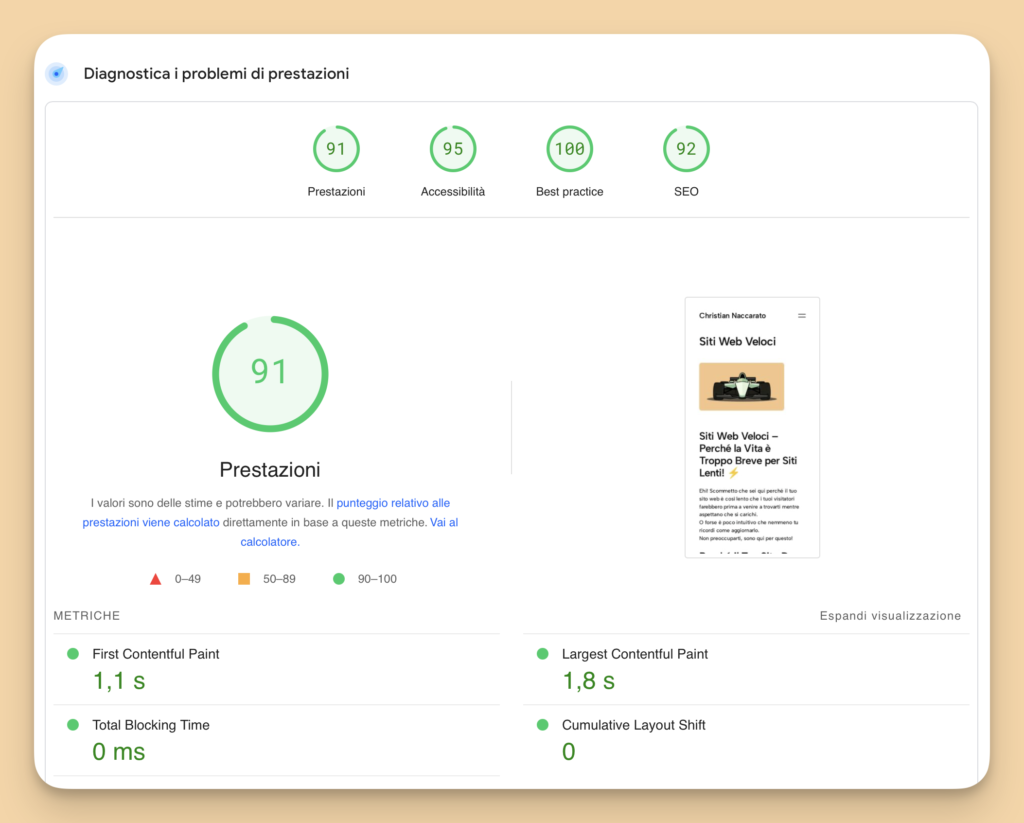The height and width of the screenshot is (823, 1024).
Task: Expand view with 'Espandi visualizzazione'
Action: [x=890, y=616]
